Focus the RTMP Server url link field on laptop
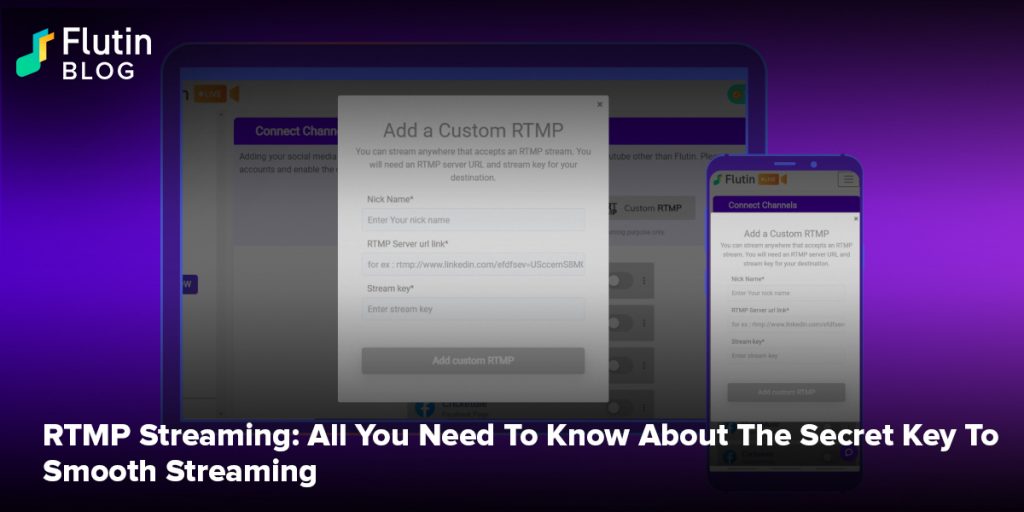The image size is (1024, 512). point(473,264)
